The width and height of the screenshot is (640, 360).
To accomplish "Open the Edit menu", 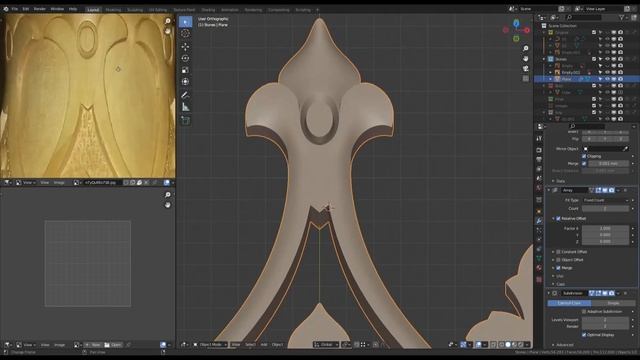I will point(26,9).
